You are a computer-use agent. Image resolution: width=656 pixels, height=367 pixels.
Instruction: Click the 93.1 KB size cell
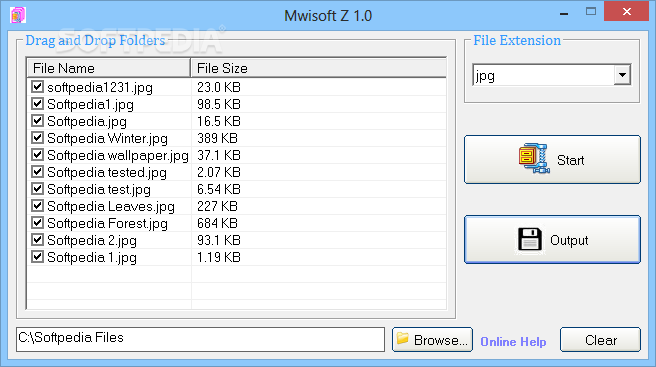click(219, 240)
